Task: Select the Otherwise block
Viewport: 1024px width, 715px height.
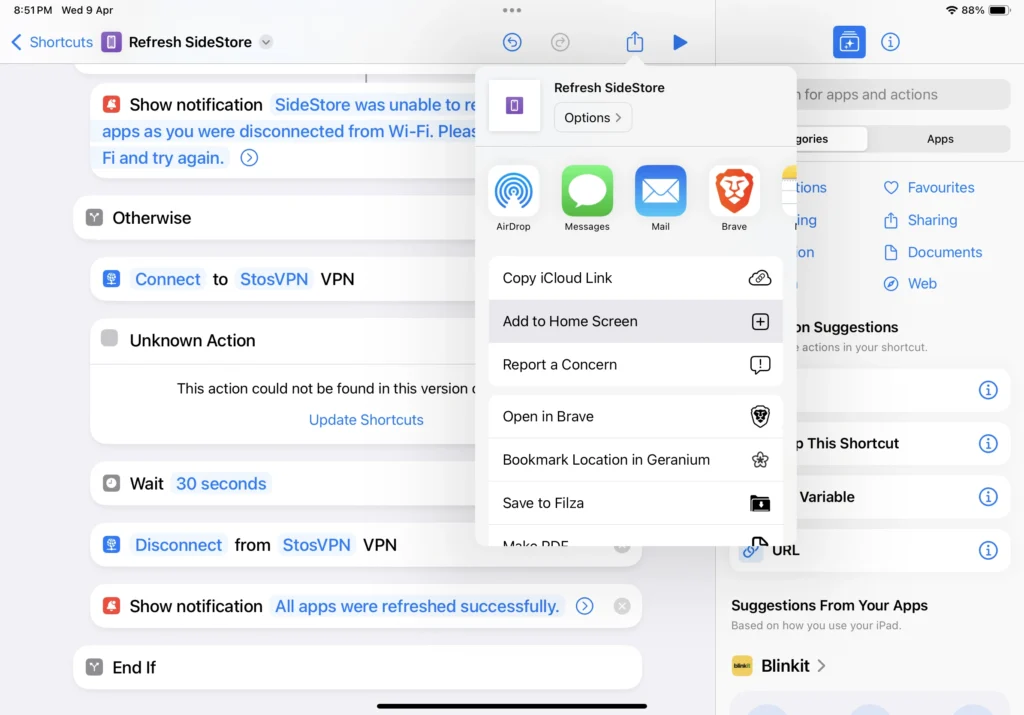Action: [274, 218]
